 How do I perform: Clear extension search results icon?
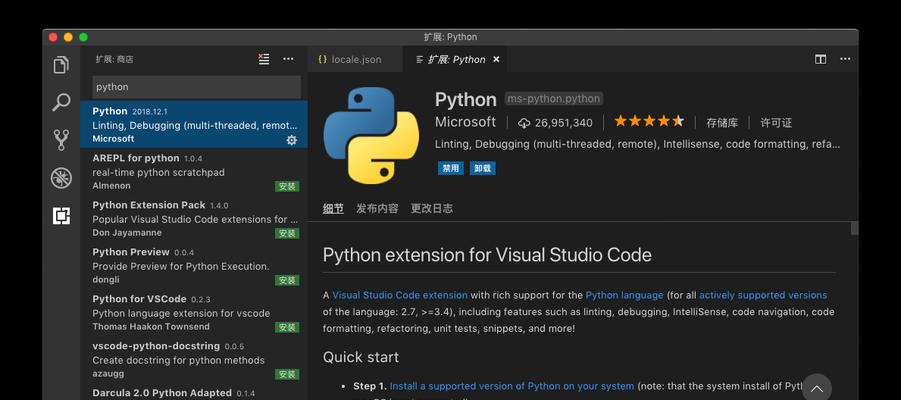point(264,59)
